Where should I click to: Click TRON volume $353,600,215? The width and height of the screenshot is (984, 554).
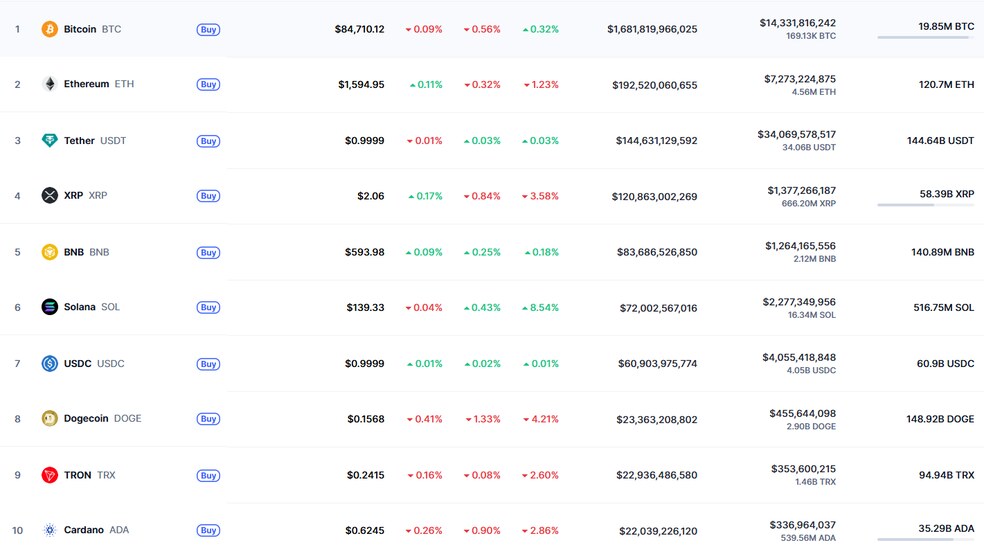(803, 469)
